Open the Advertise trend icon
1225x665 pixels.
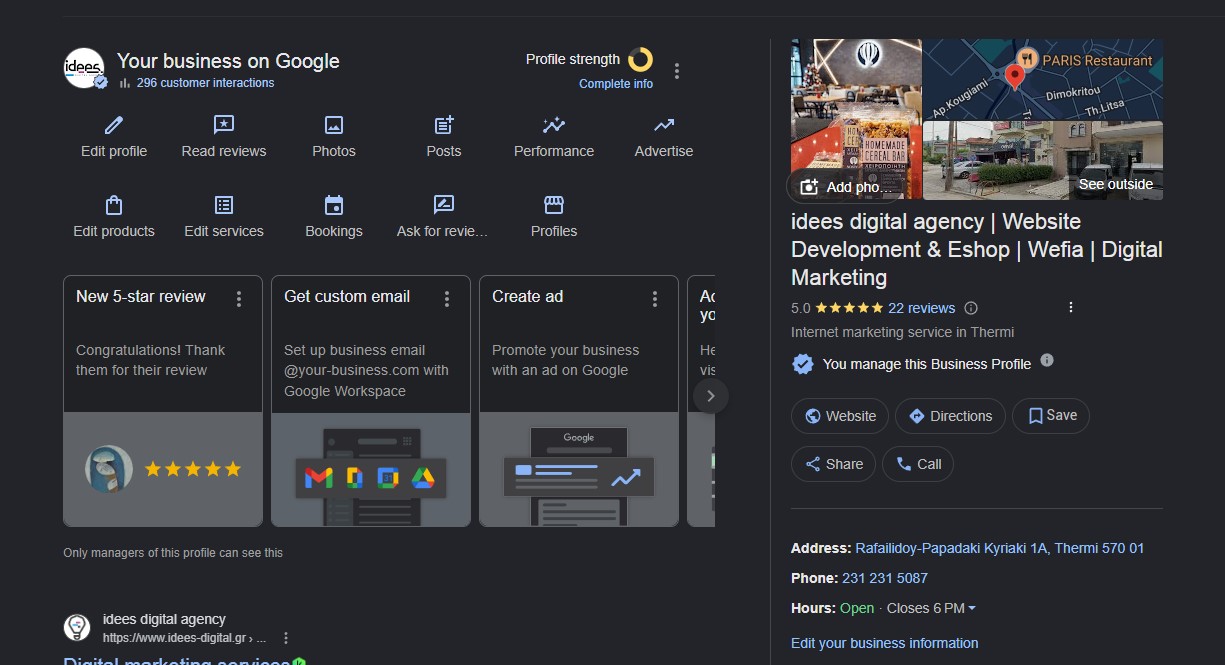click(664, 125)
